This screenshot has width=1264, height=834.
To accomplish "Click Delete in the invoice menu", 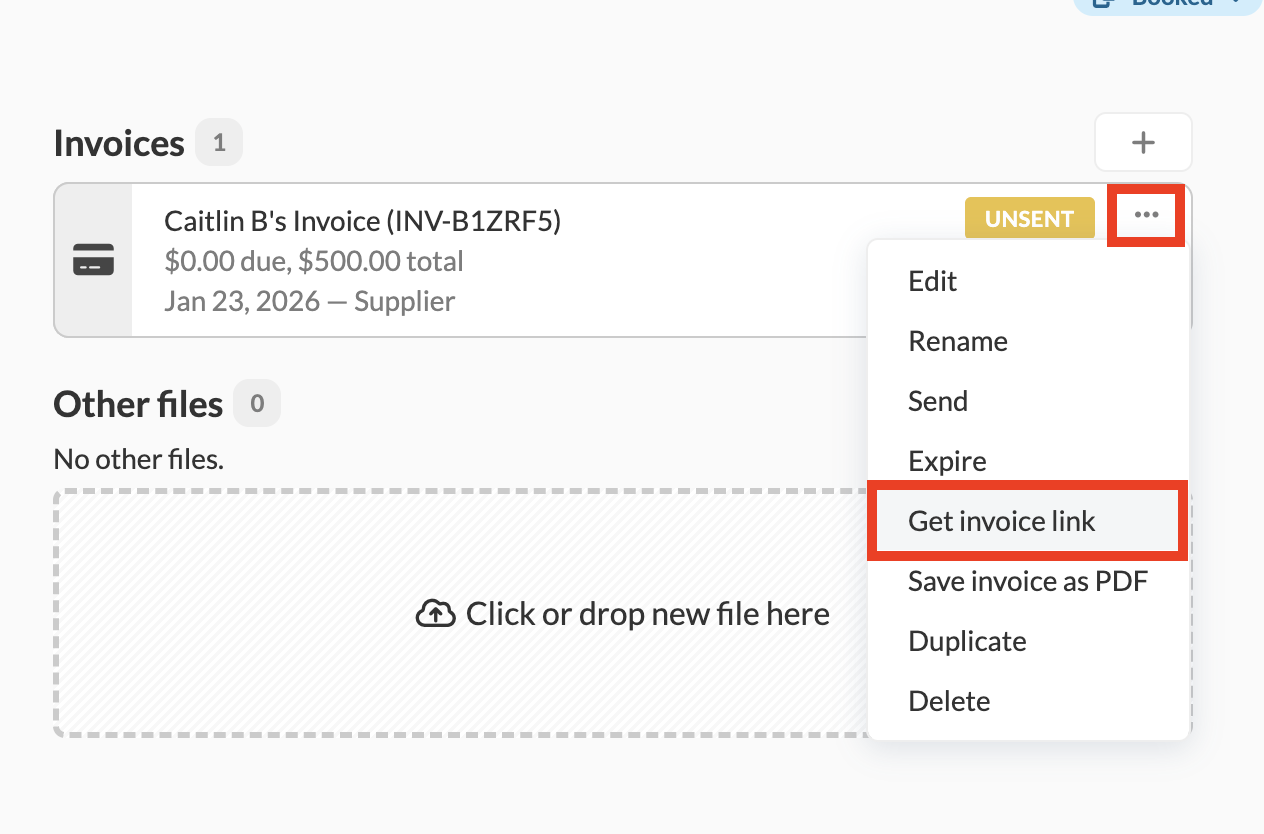I will point(948,701).
